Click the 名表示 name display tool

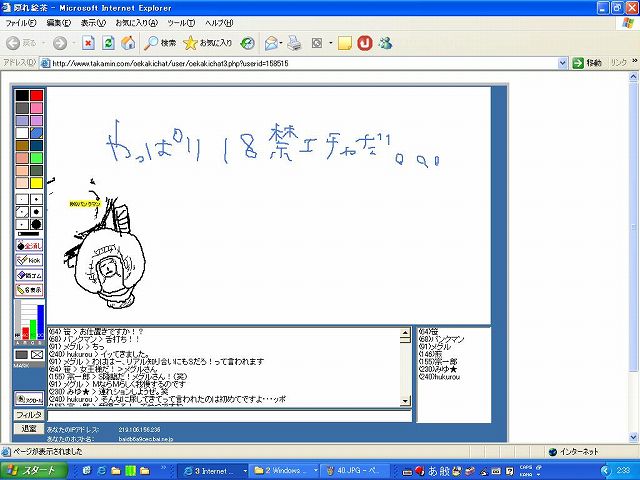[29, 290]
